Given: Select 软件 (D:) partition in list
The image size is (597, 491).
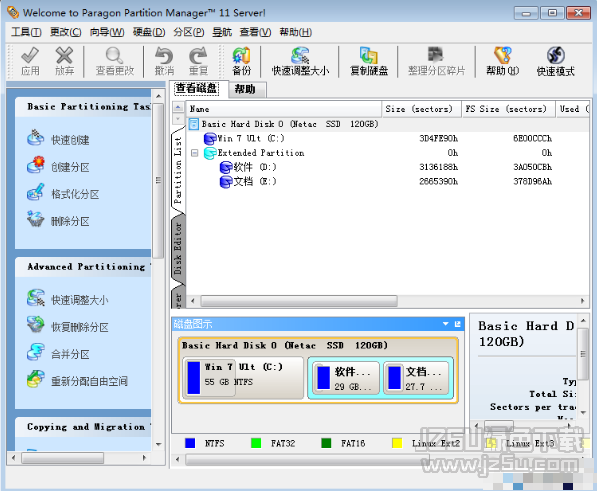Looking at the screenshot, I should [388, 167].
